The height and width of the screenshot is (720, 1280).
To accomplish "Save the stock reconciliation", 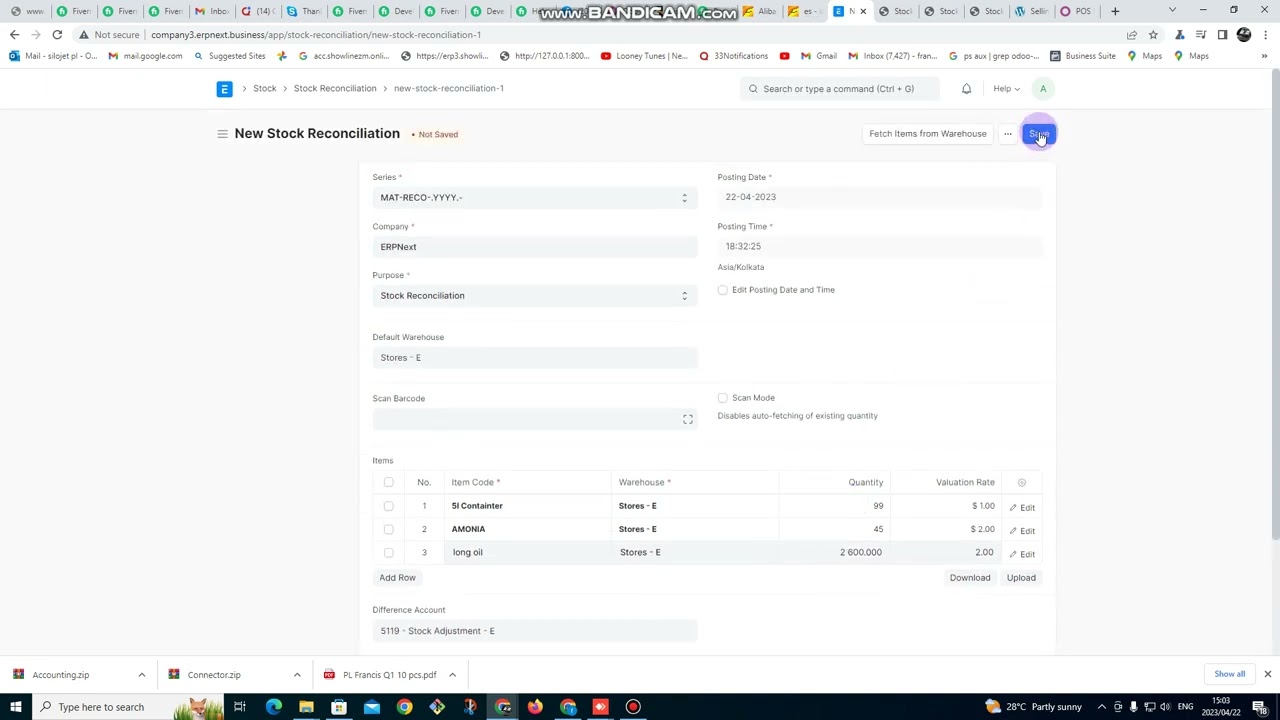I will [1039, 134].
